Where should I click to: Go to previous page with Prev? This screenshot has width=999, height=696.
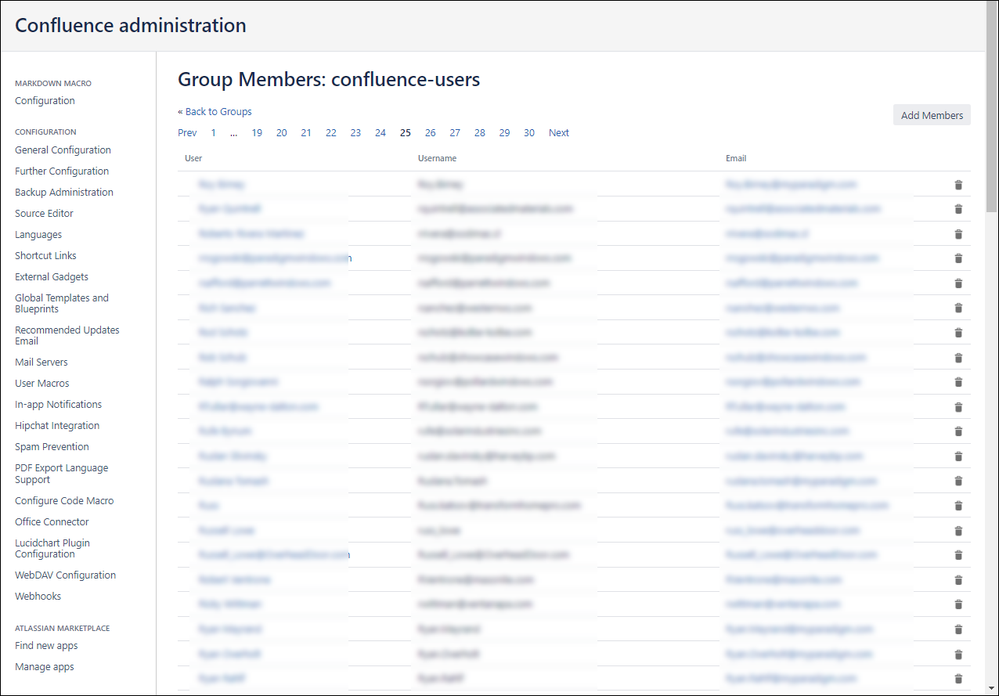187,133
